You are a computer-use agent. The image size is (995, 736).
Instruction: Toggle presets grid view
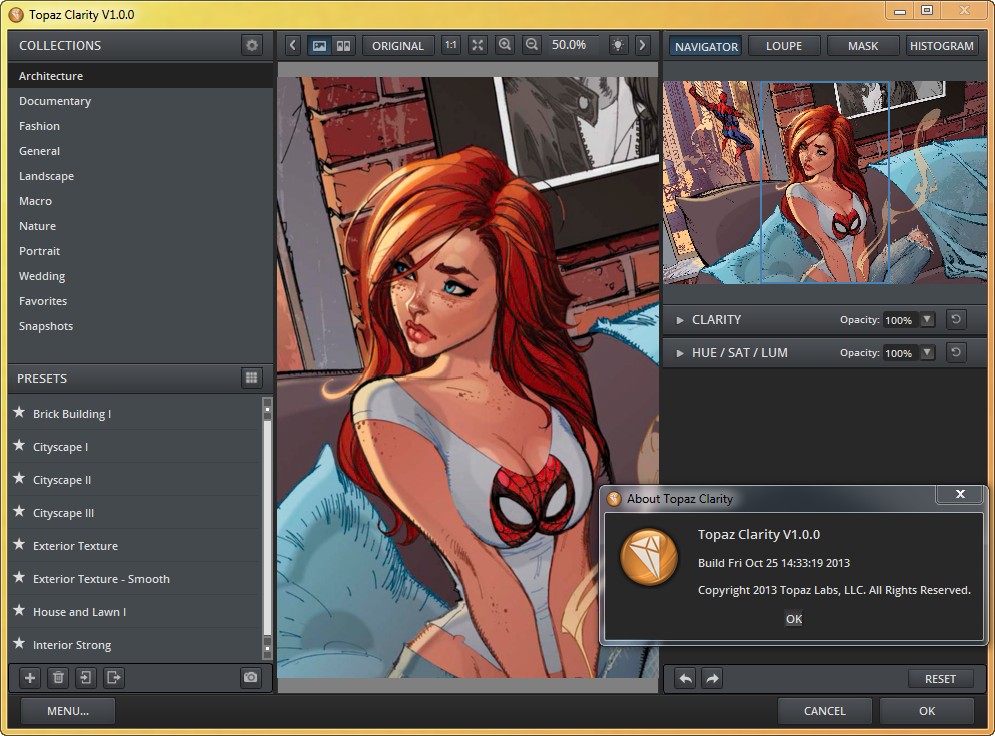251,378
